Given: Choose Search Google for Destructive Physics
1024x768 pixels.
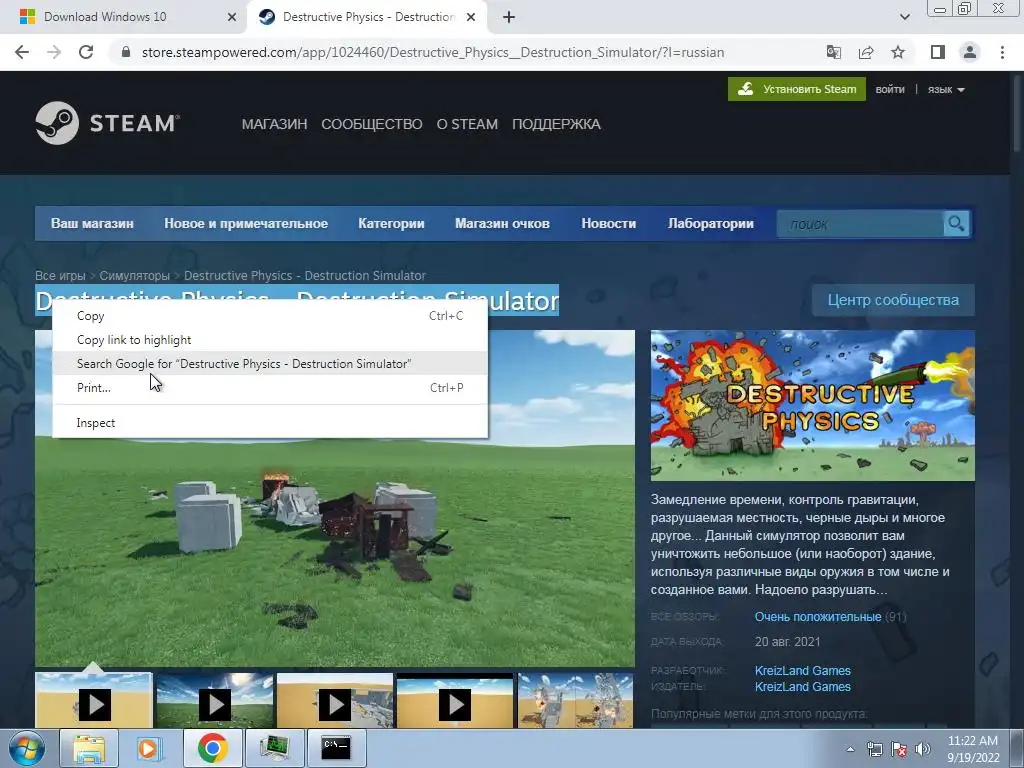Looking at the screenshot, I should (x=270, y=364).
